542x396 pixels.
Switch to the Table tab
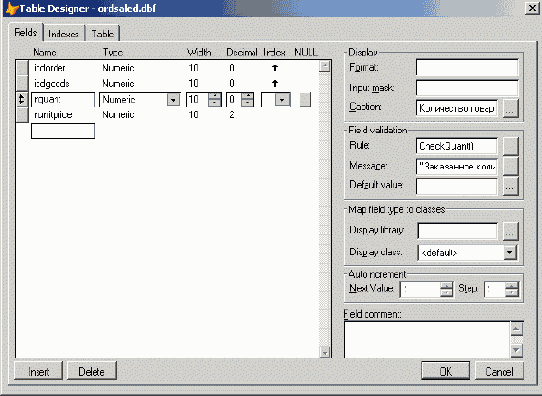pyautogui.click(x=102, y=34)
